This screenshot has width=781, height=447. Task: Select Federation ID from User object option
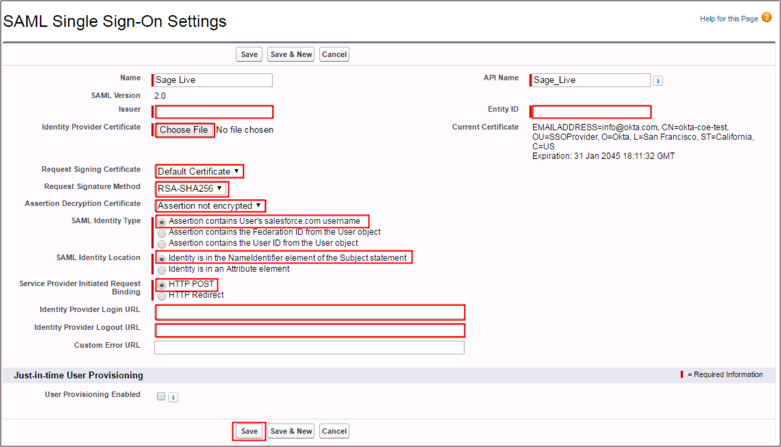pyautogui.click(x=162, y=232)
